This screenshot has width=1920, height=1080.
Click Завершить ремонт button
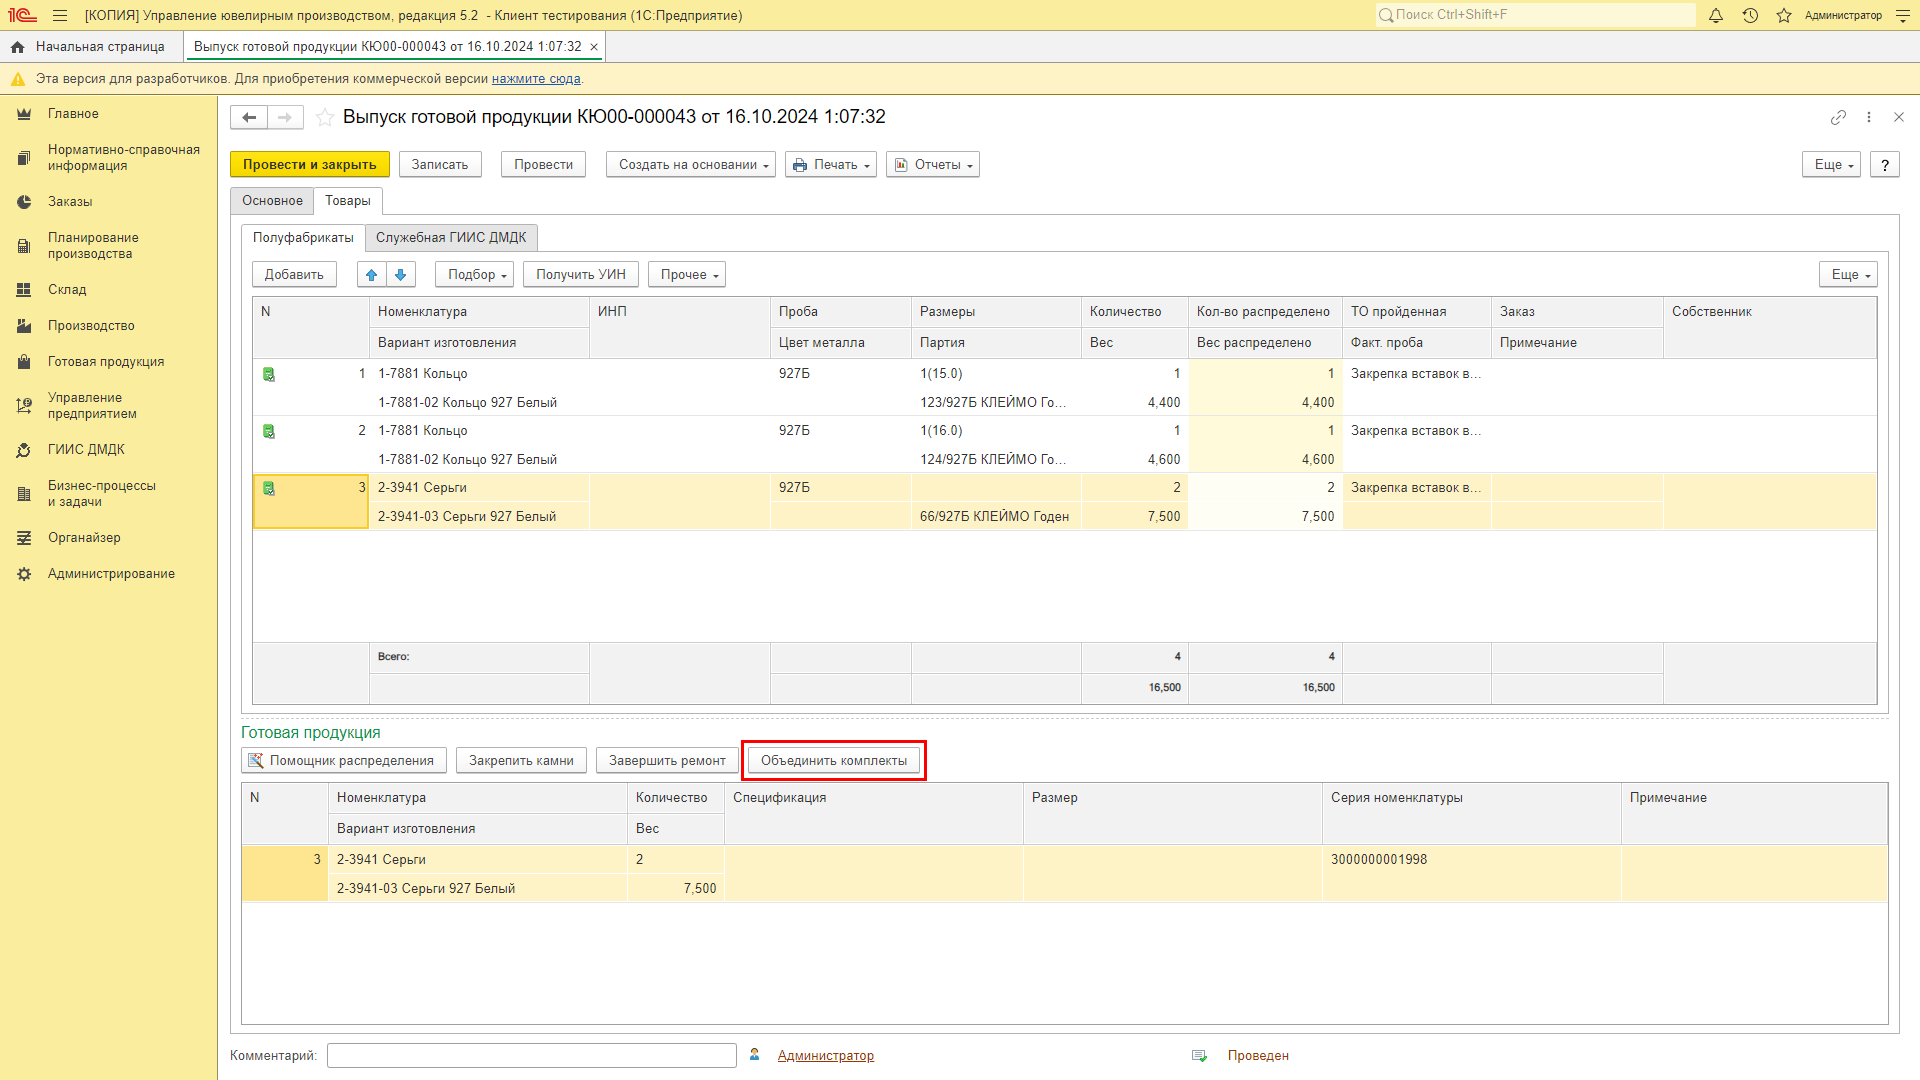(667, 761)
